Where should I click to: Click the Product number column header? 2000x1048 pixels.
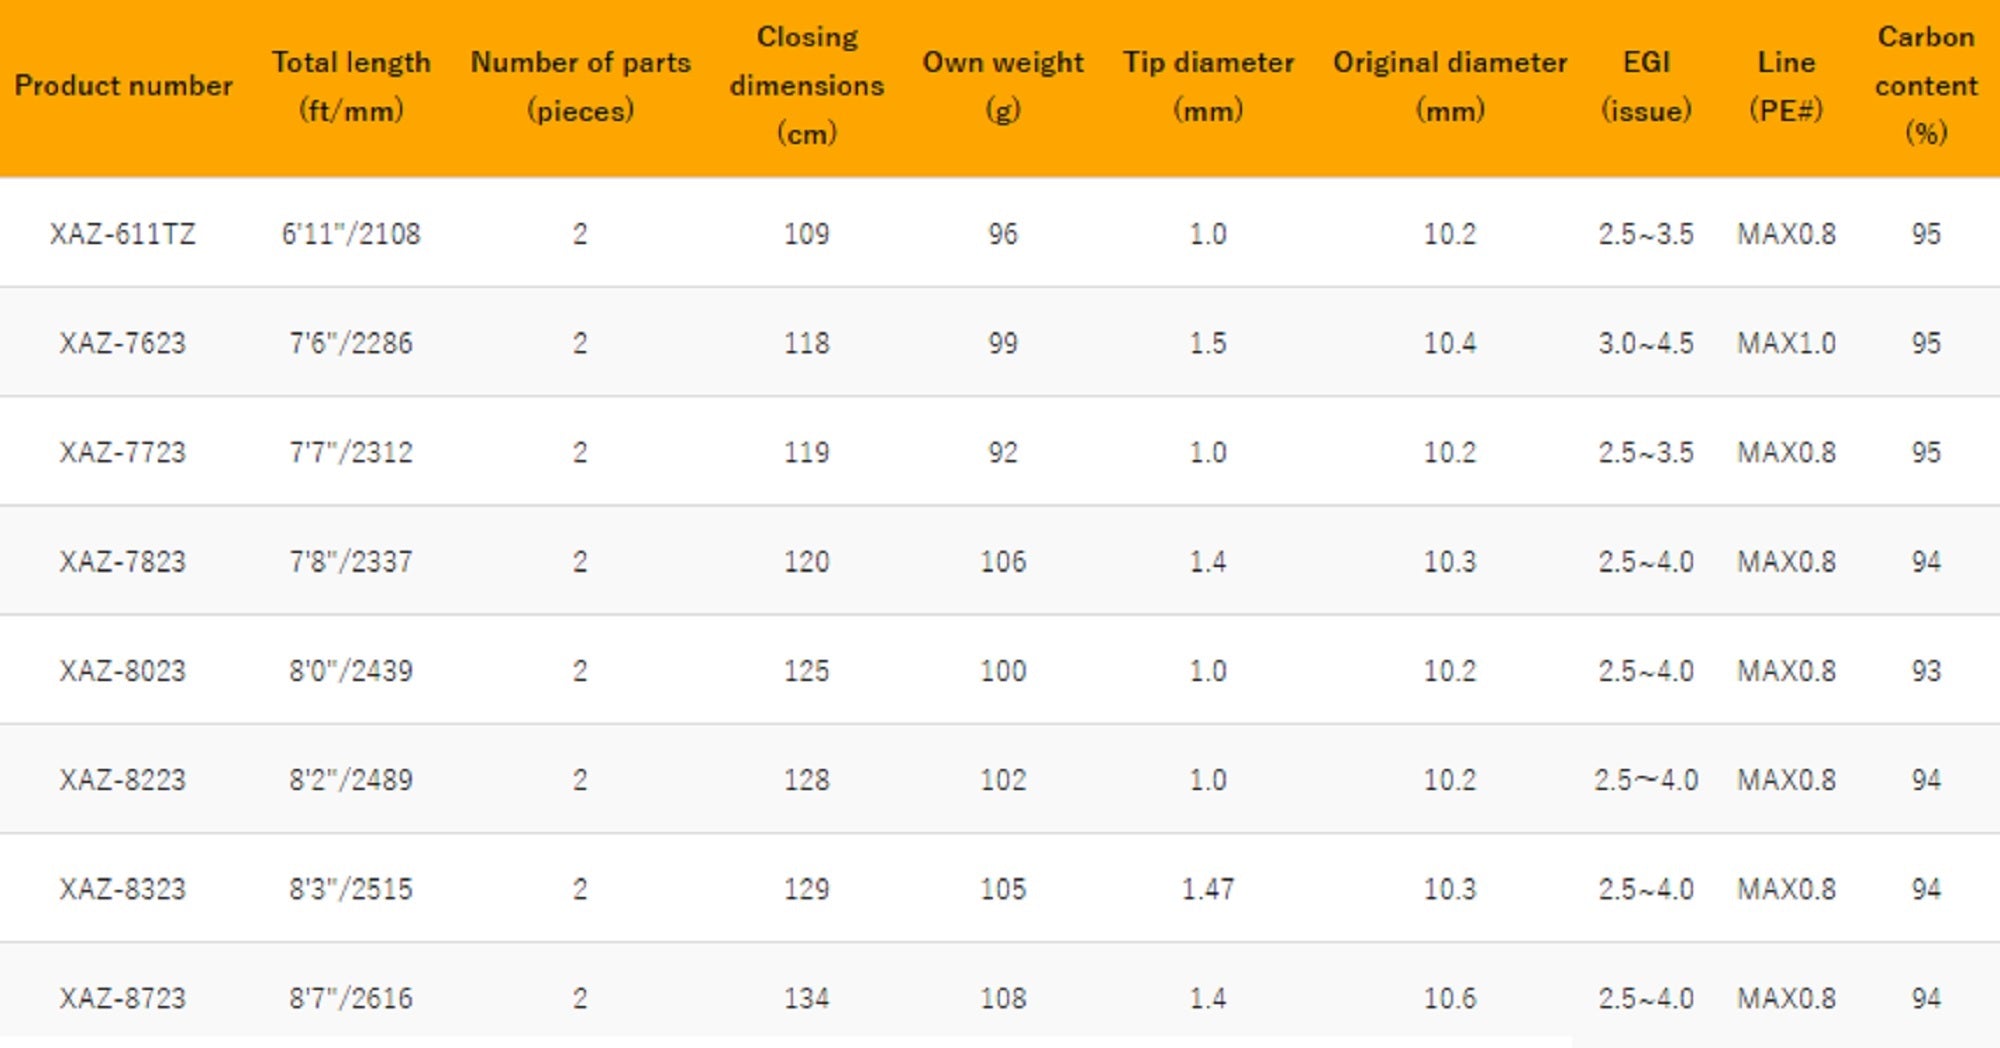pos(123,86)
